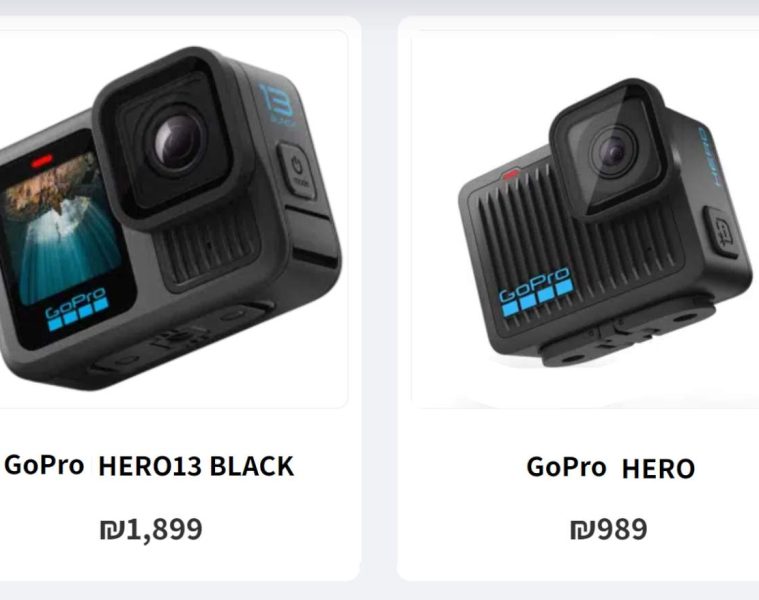Click blue GoPro logo on HERO body

click(536, 291)
